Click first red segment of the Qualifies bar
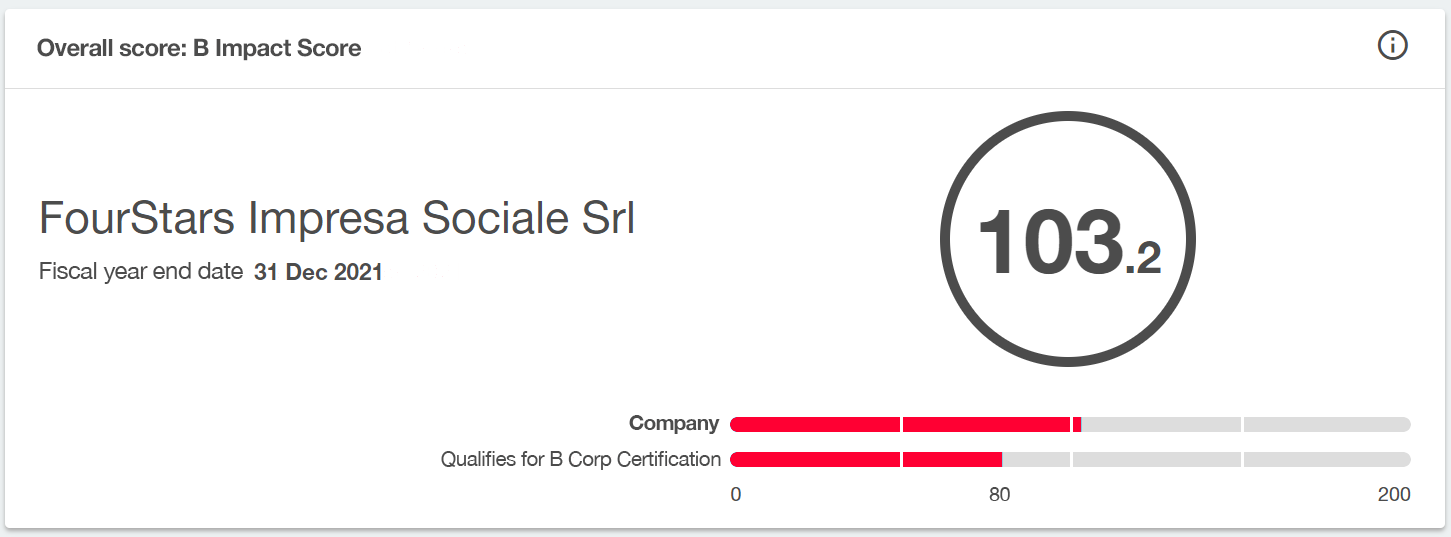The height and width of the screenshot is (537, 1451). pyautogui.click(x=816, y=459)
